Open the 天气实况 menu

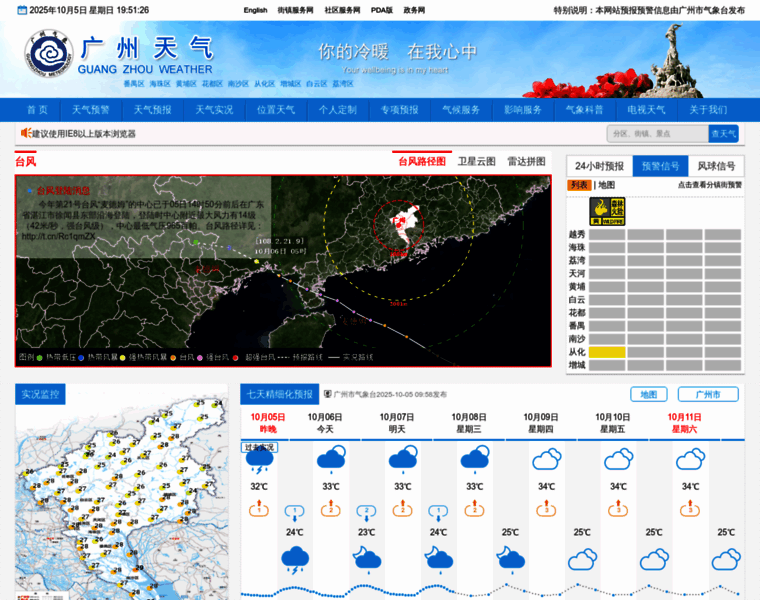coord(214,110)
